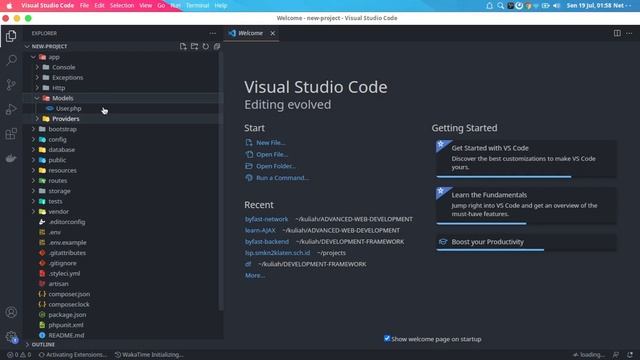640x360 pixels.
Task: Open macOS Spotlight search icon
Action: [500, 6]
